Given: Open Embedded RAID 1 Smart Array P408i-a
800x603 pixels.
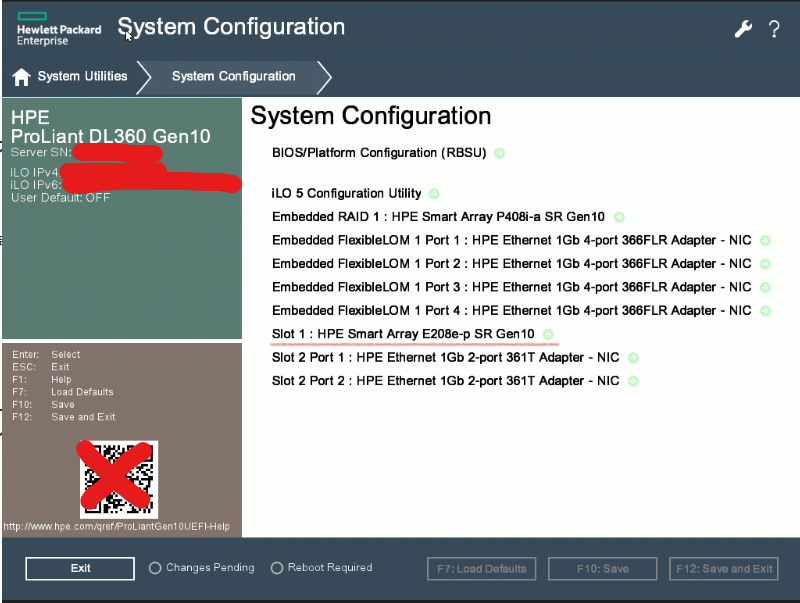Looking at the screenshot, I should coord(438,217).
